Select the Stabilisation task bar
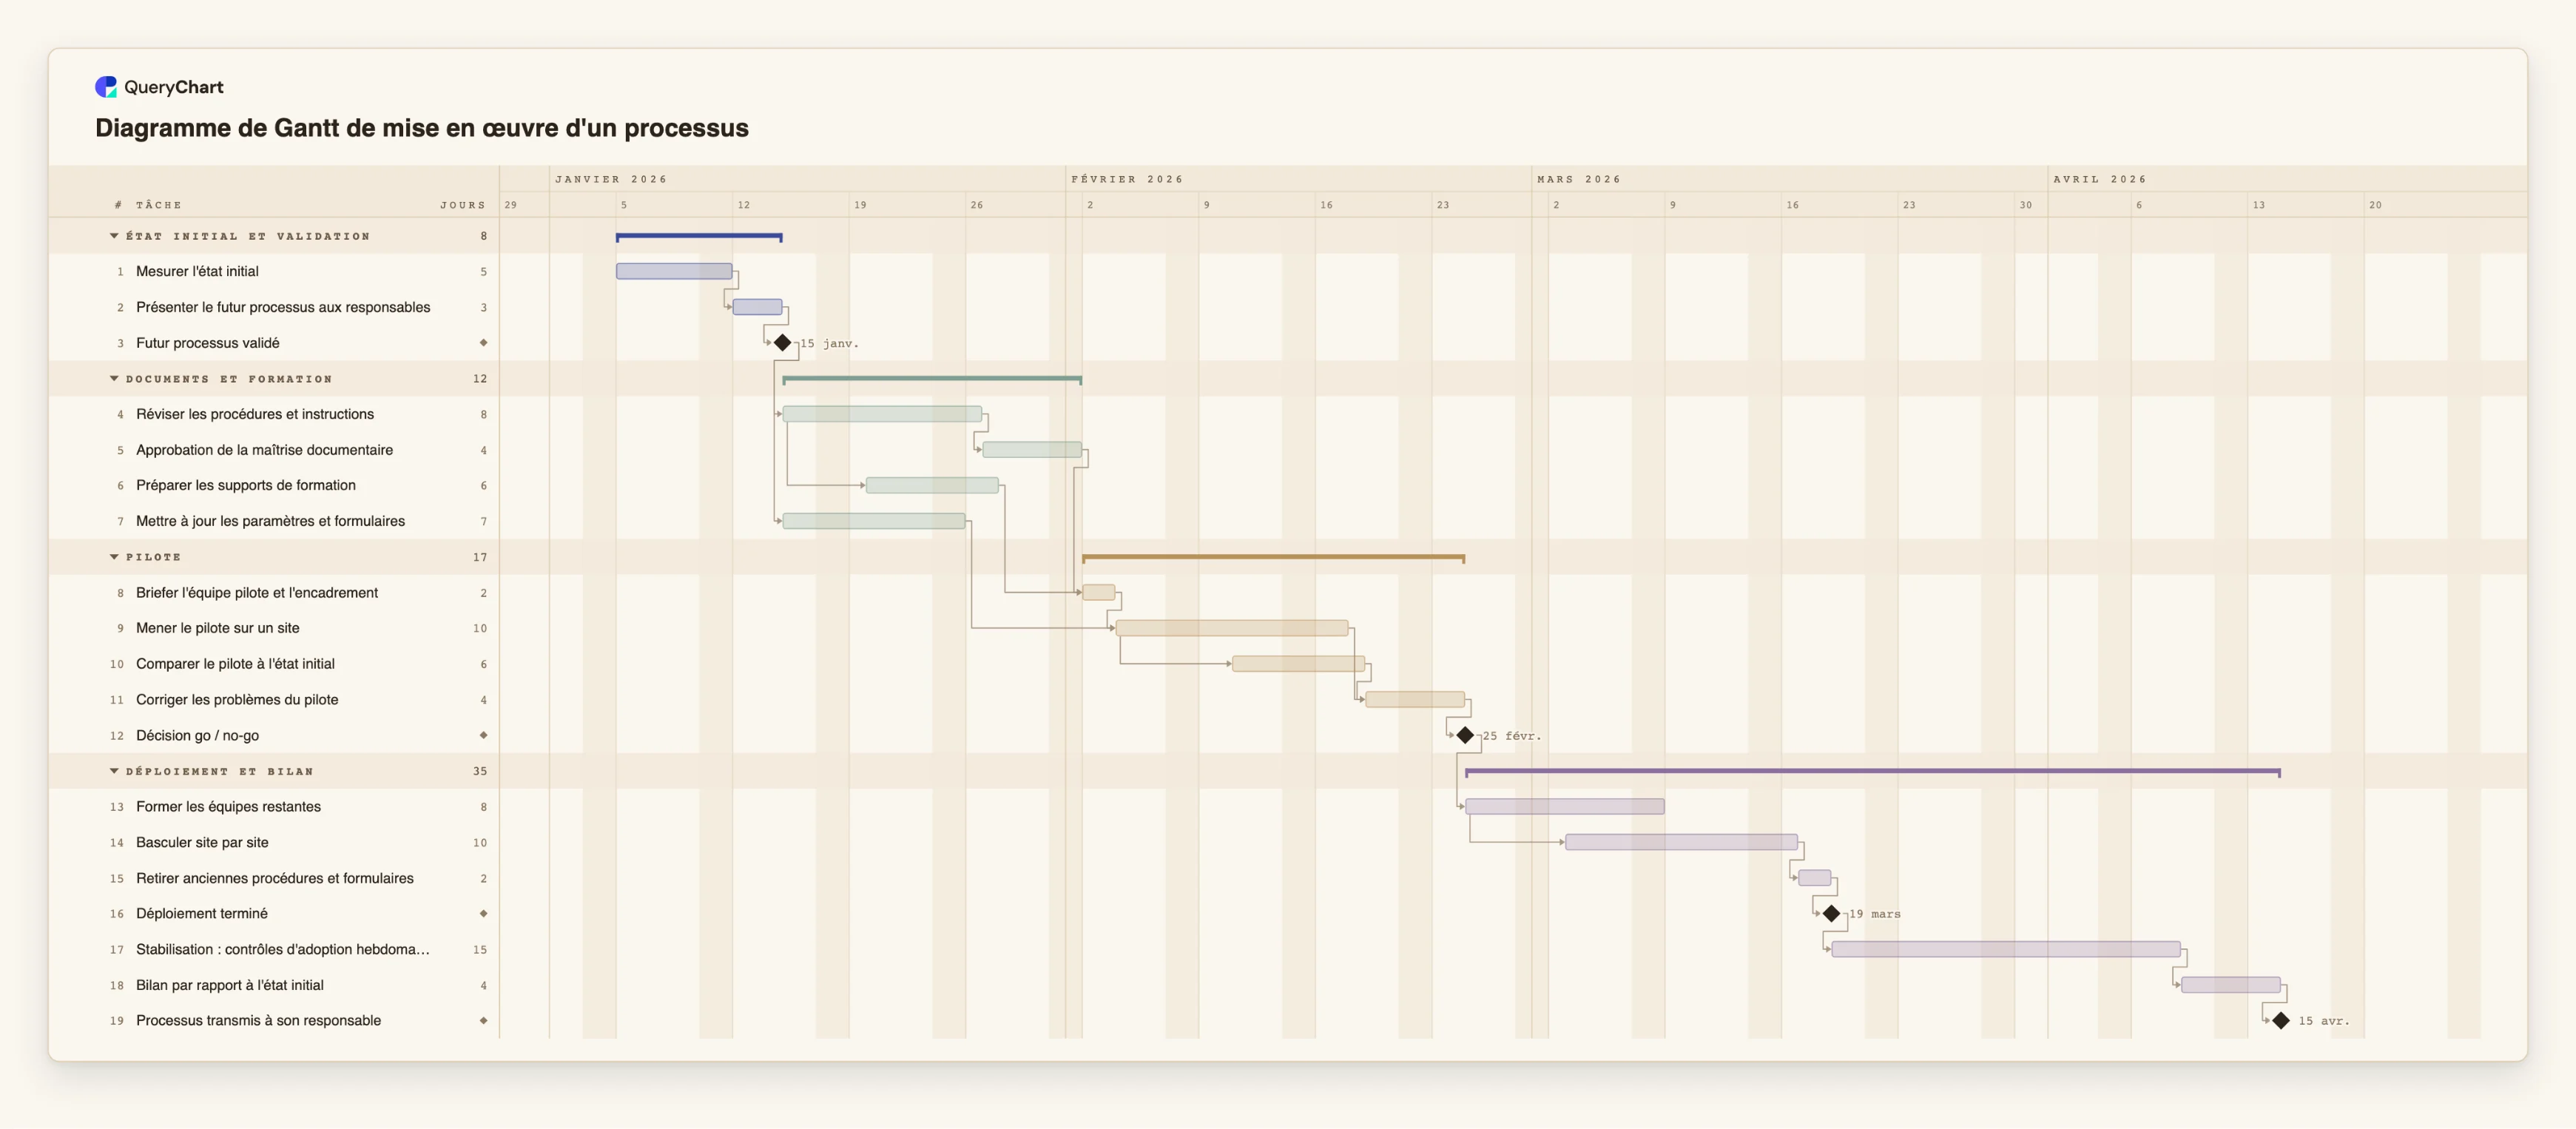The height and width of the screenshot is (1129, 2576). pyautogui.click(x=2006, y=949)
